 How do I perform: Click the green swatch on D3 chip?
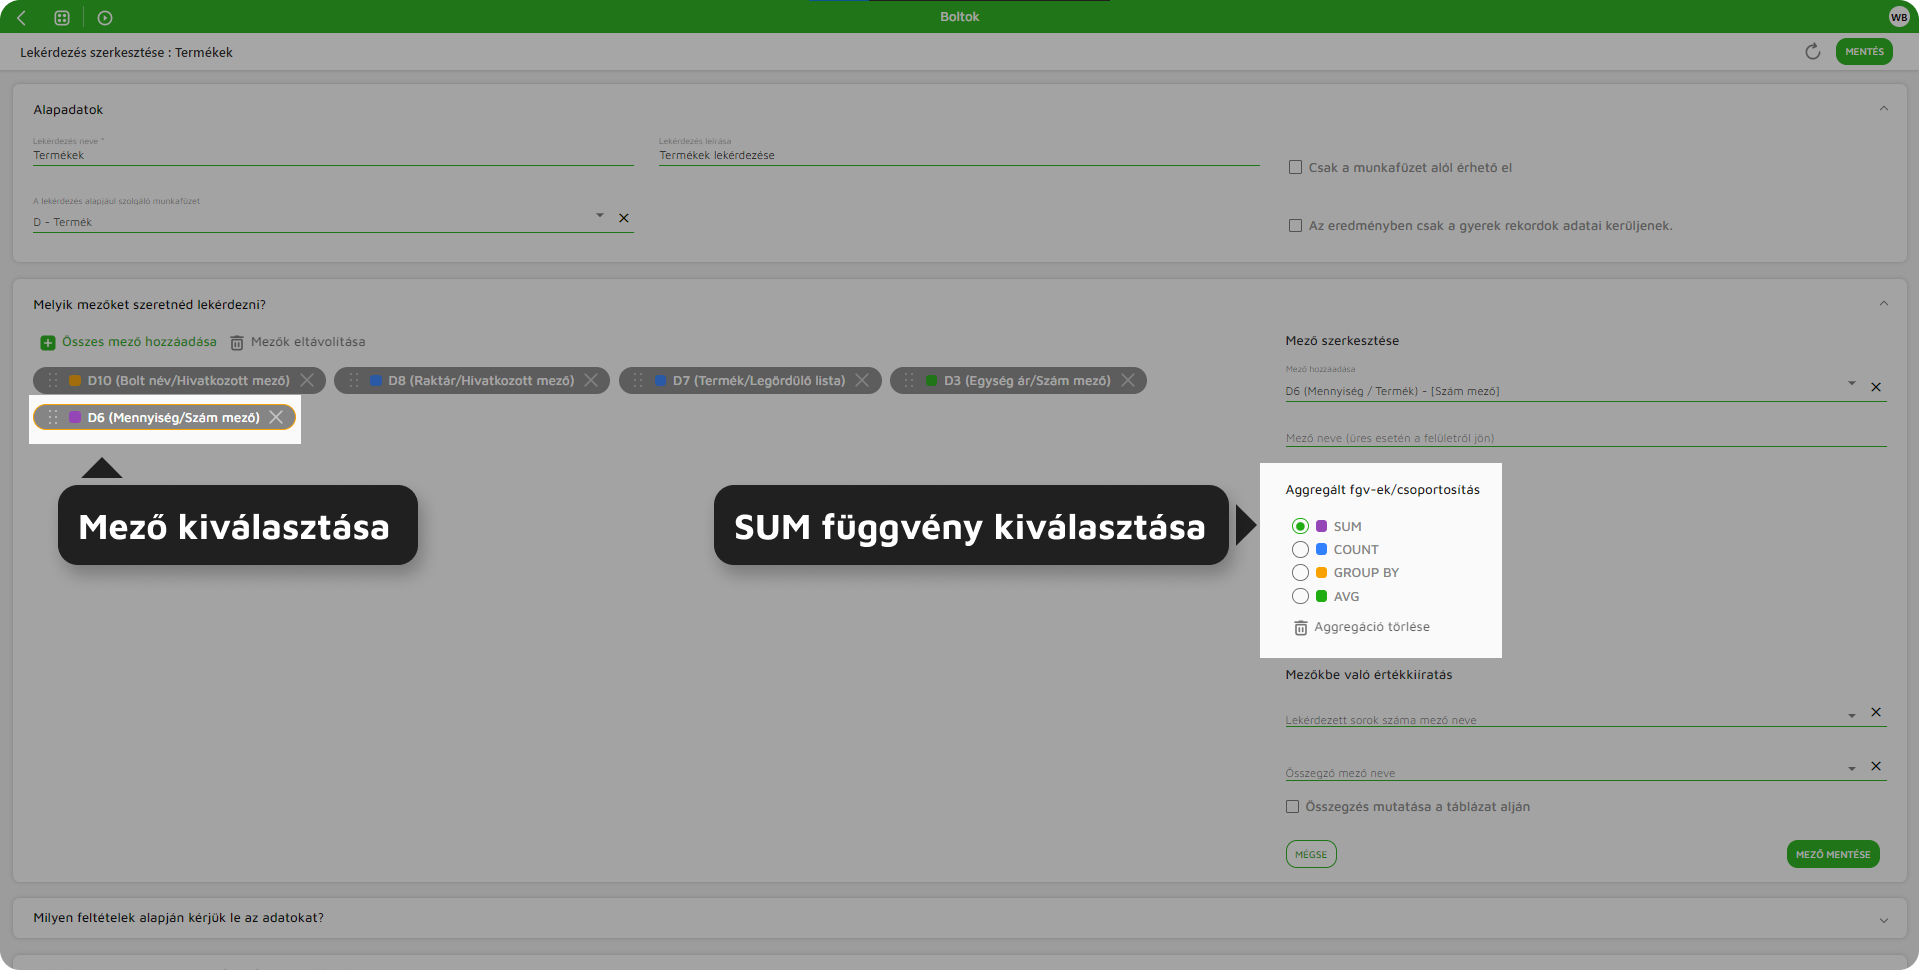pos(932,380)
